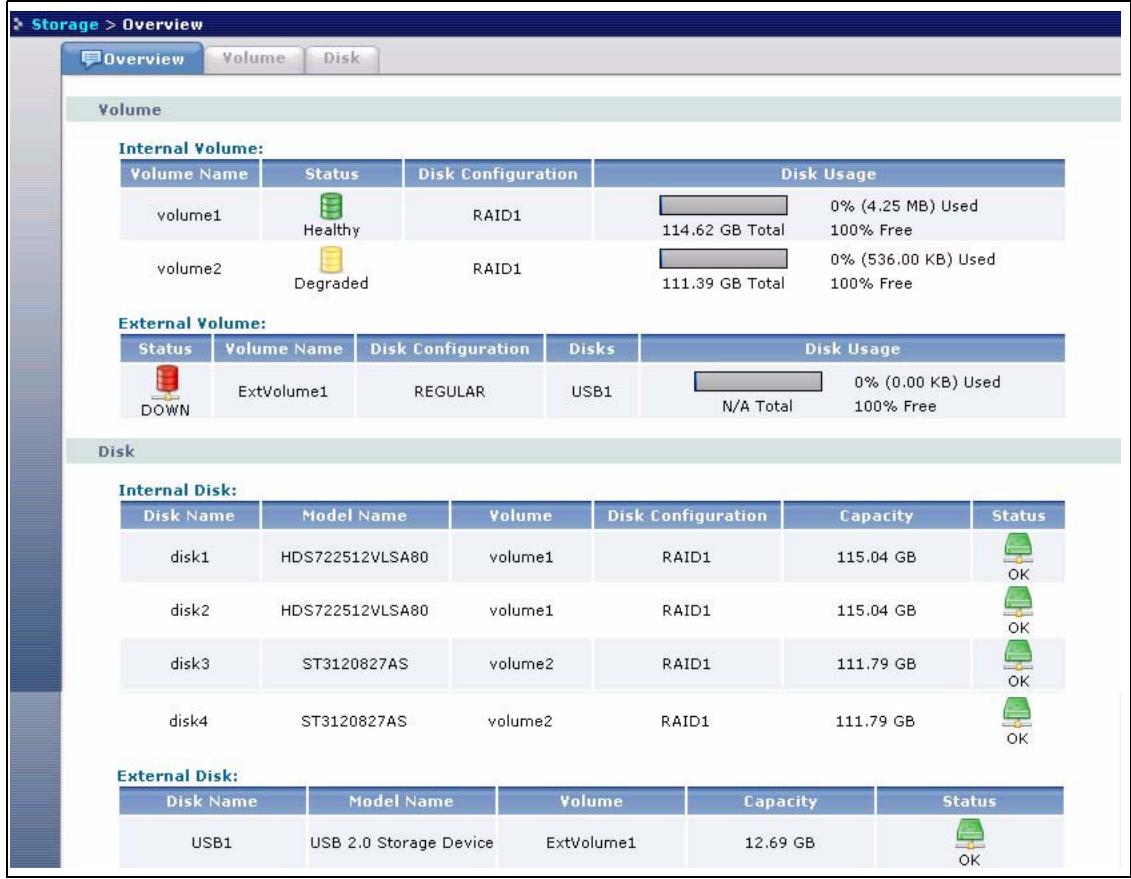Click the External Disk section label

tap(177, 776)
